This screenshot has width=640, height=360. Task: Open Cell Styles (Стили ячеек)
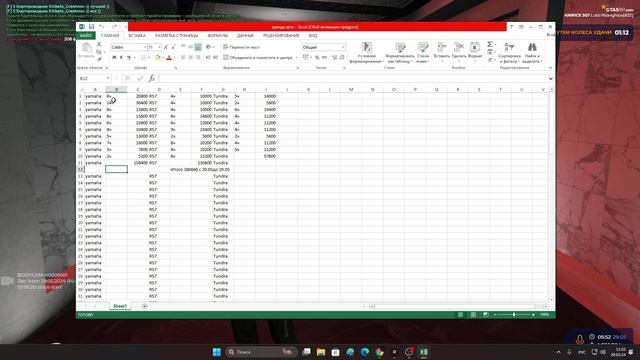coord(423,52)
